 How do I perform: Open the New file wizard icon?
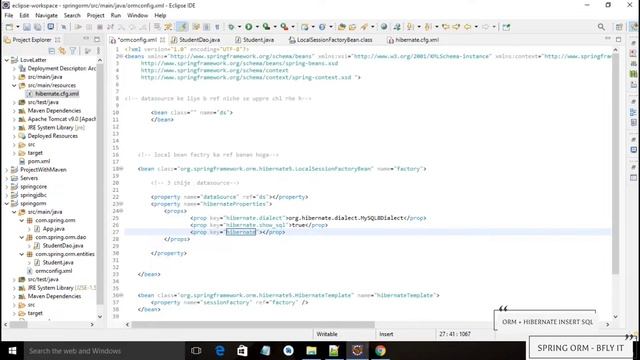click(9, 27)
